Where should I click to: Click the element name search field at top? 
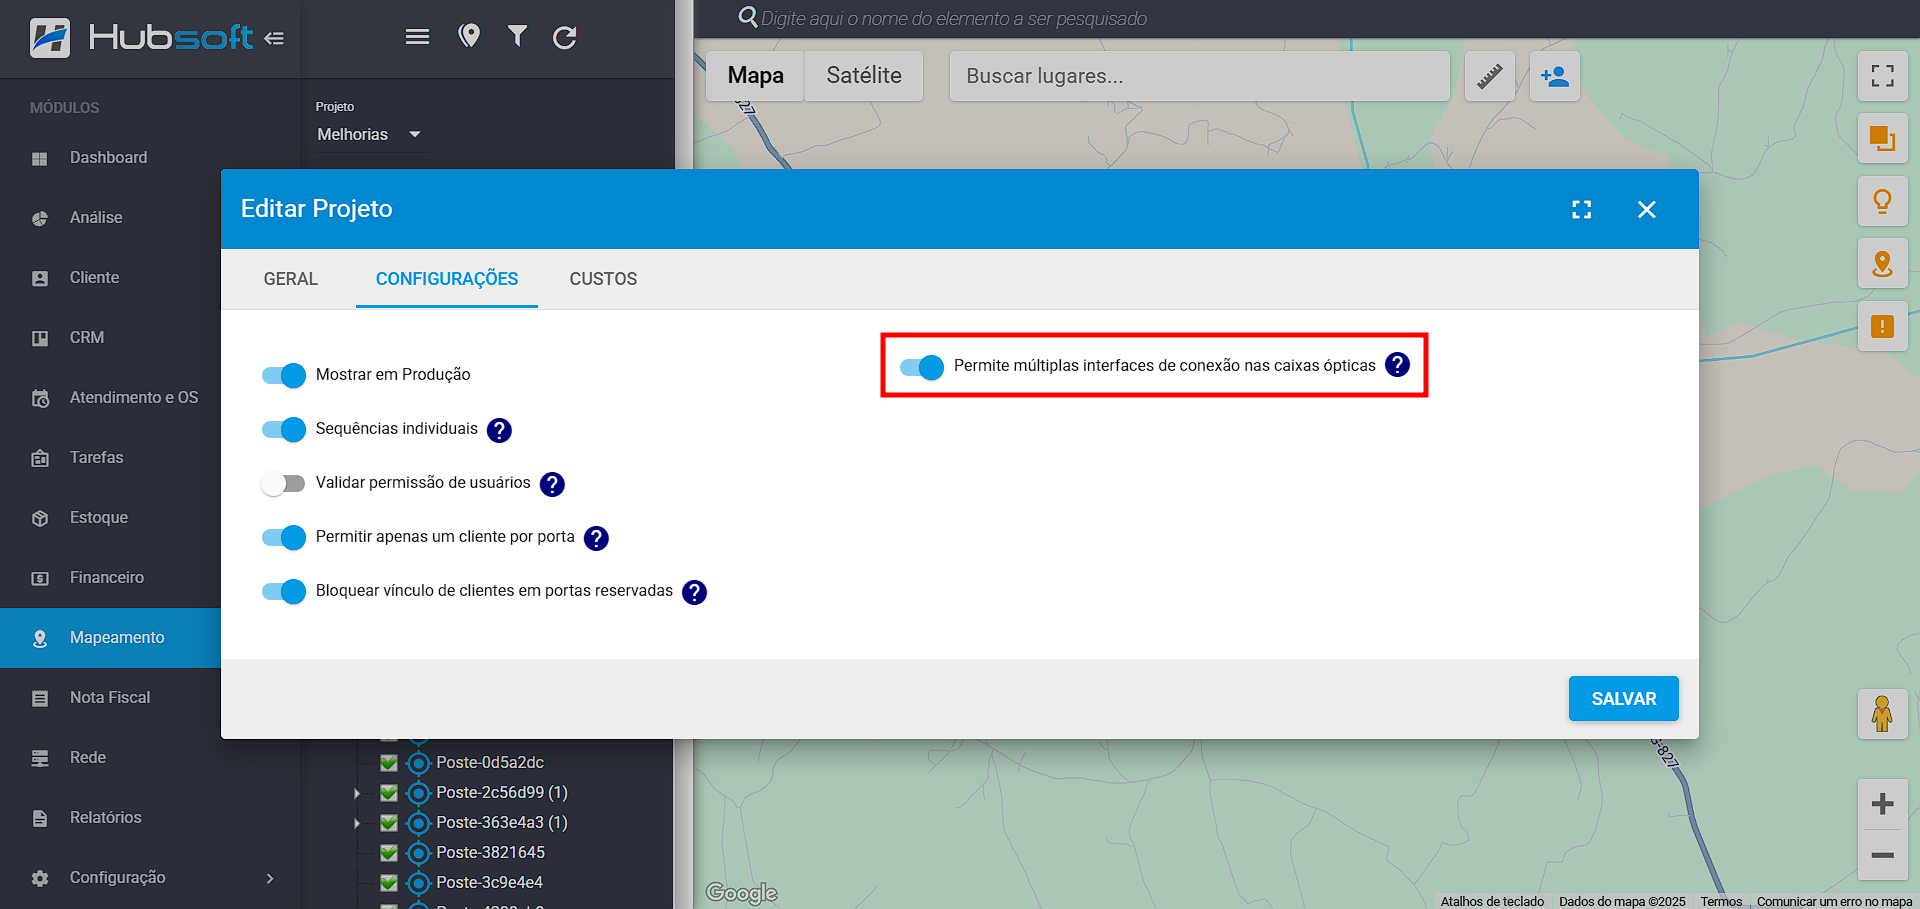coord(954,18)
